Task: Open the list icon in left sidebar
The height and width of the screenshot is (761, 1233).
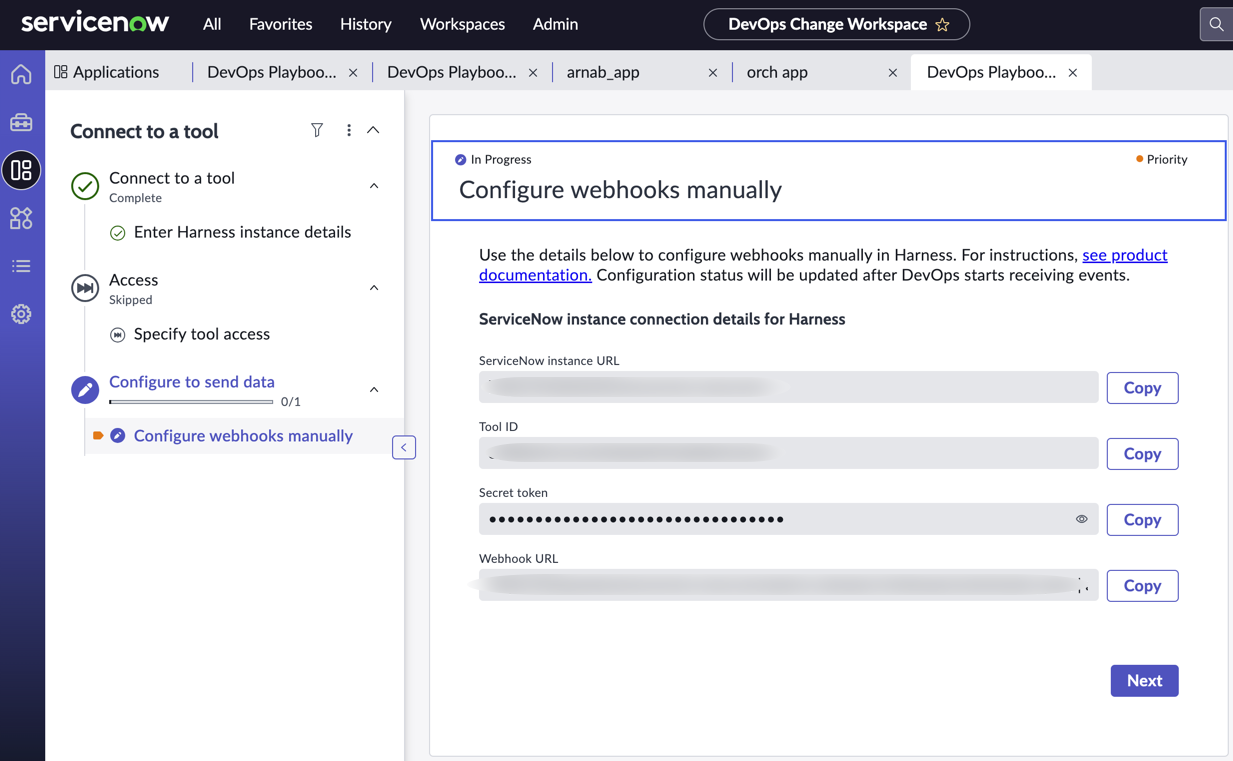Action: [x=21, y=266]
